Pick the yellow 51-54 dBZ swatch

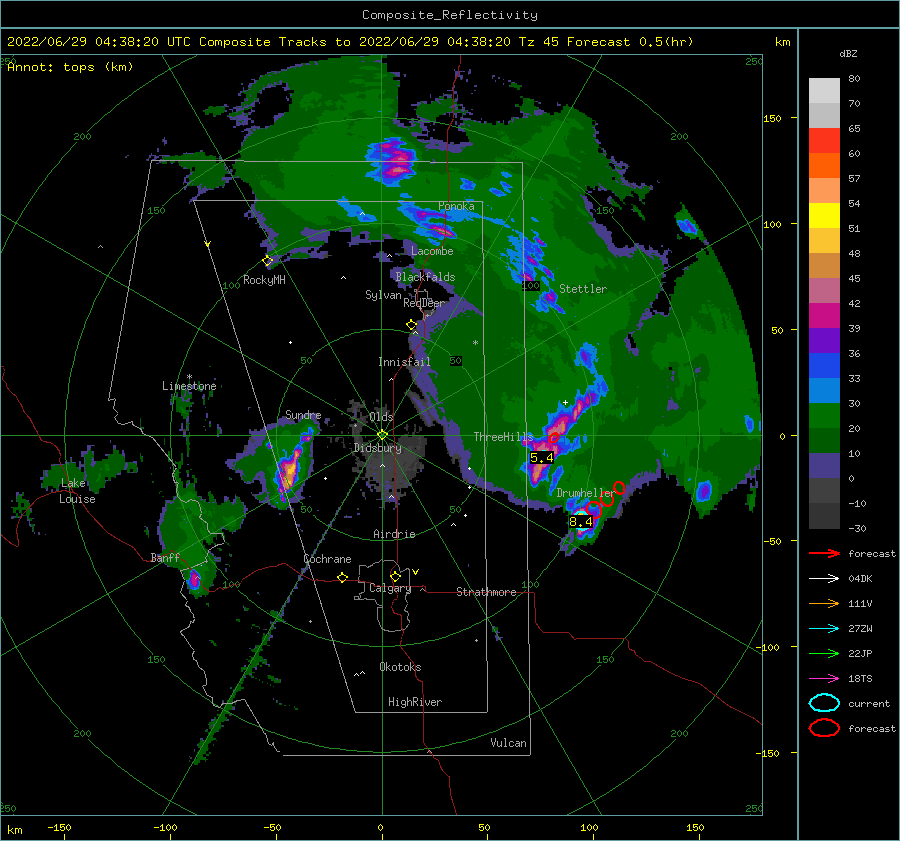[824, 215]
